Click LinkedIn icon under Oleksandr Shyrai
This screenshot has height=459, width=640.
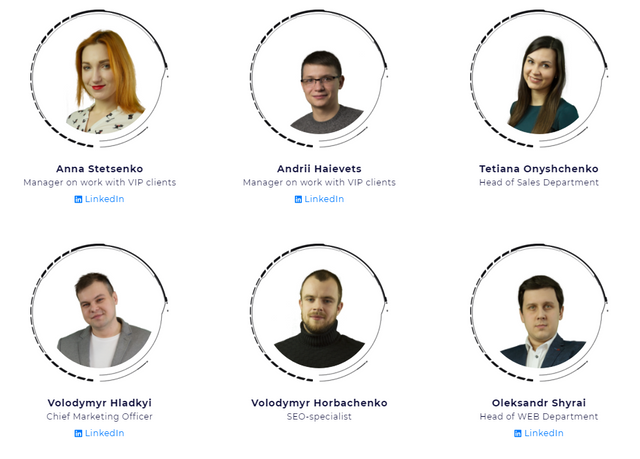(518, 433)
